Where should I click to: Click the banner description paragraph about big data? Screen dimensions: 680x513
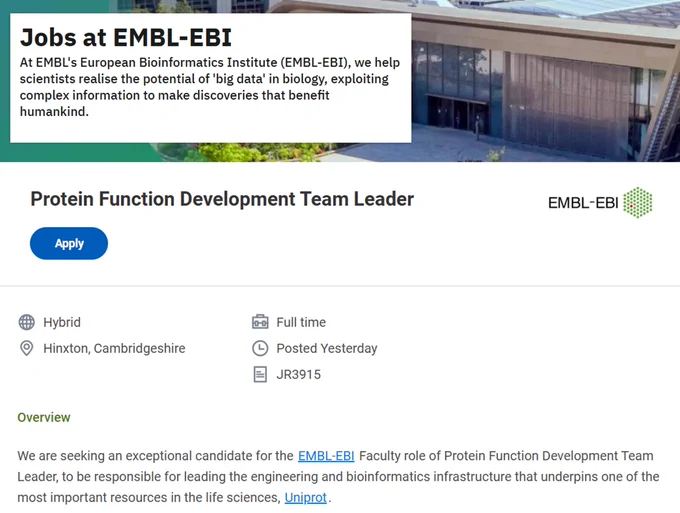[x=210, y=87]
